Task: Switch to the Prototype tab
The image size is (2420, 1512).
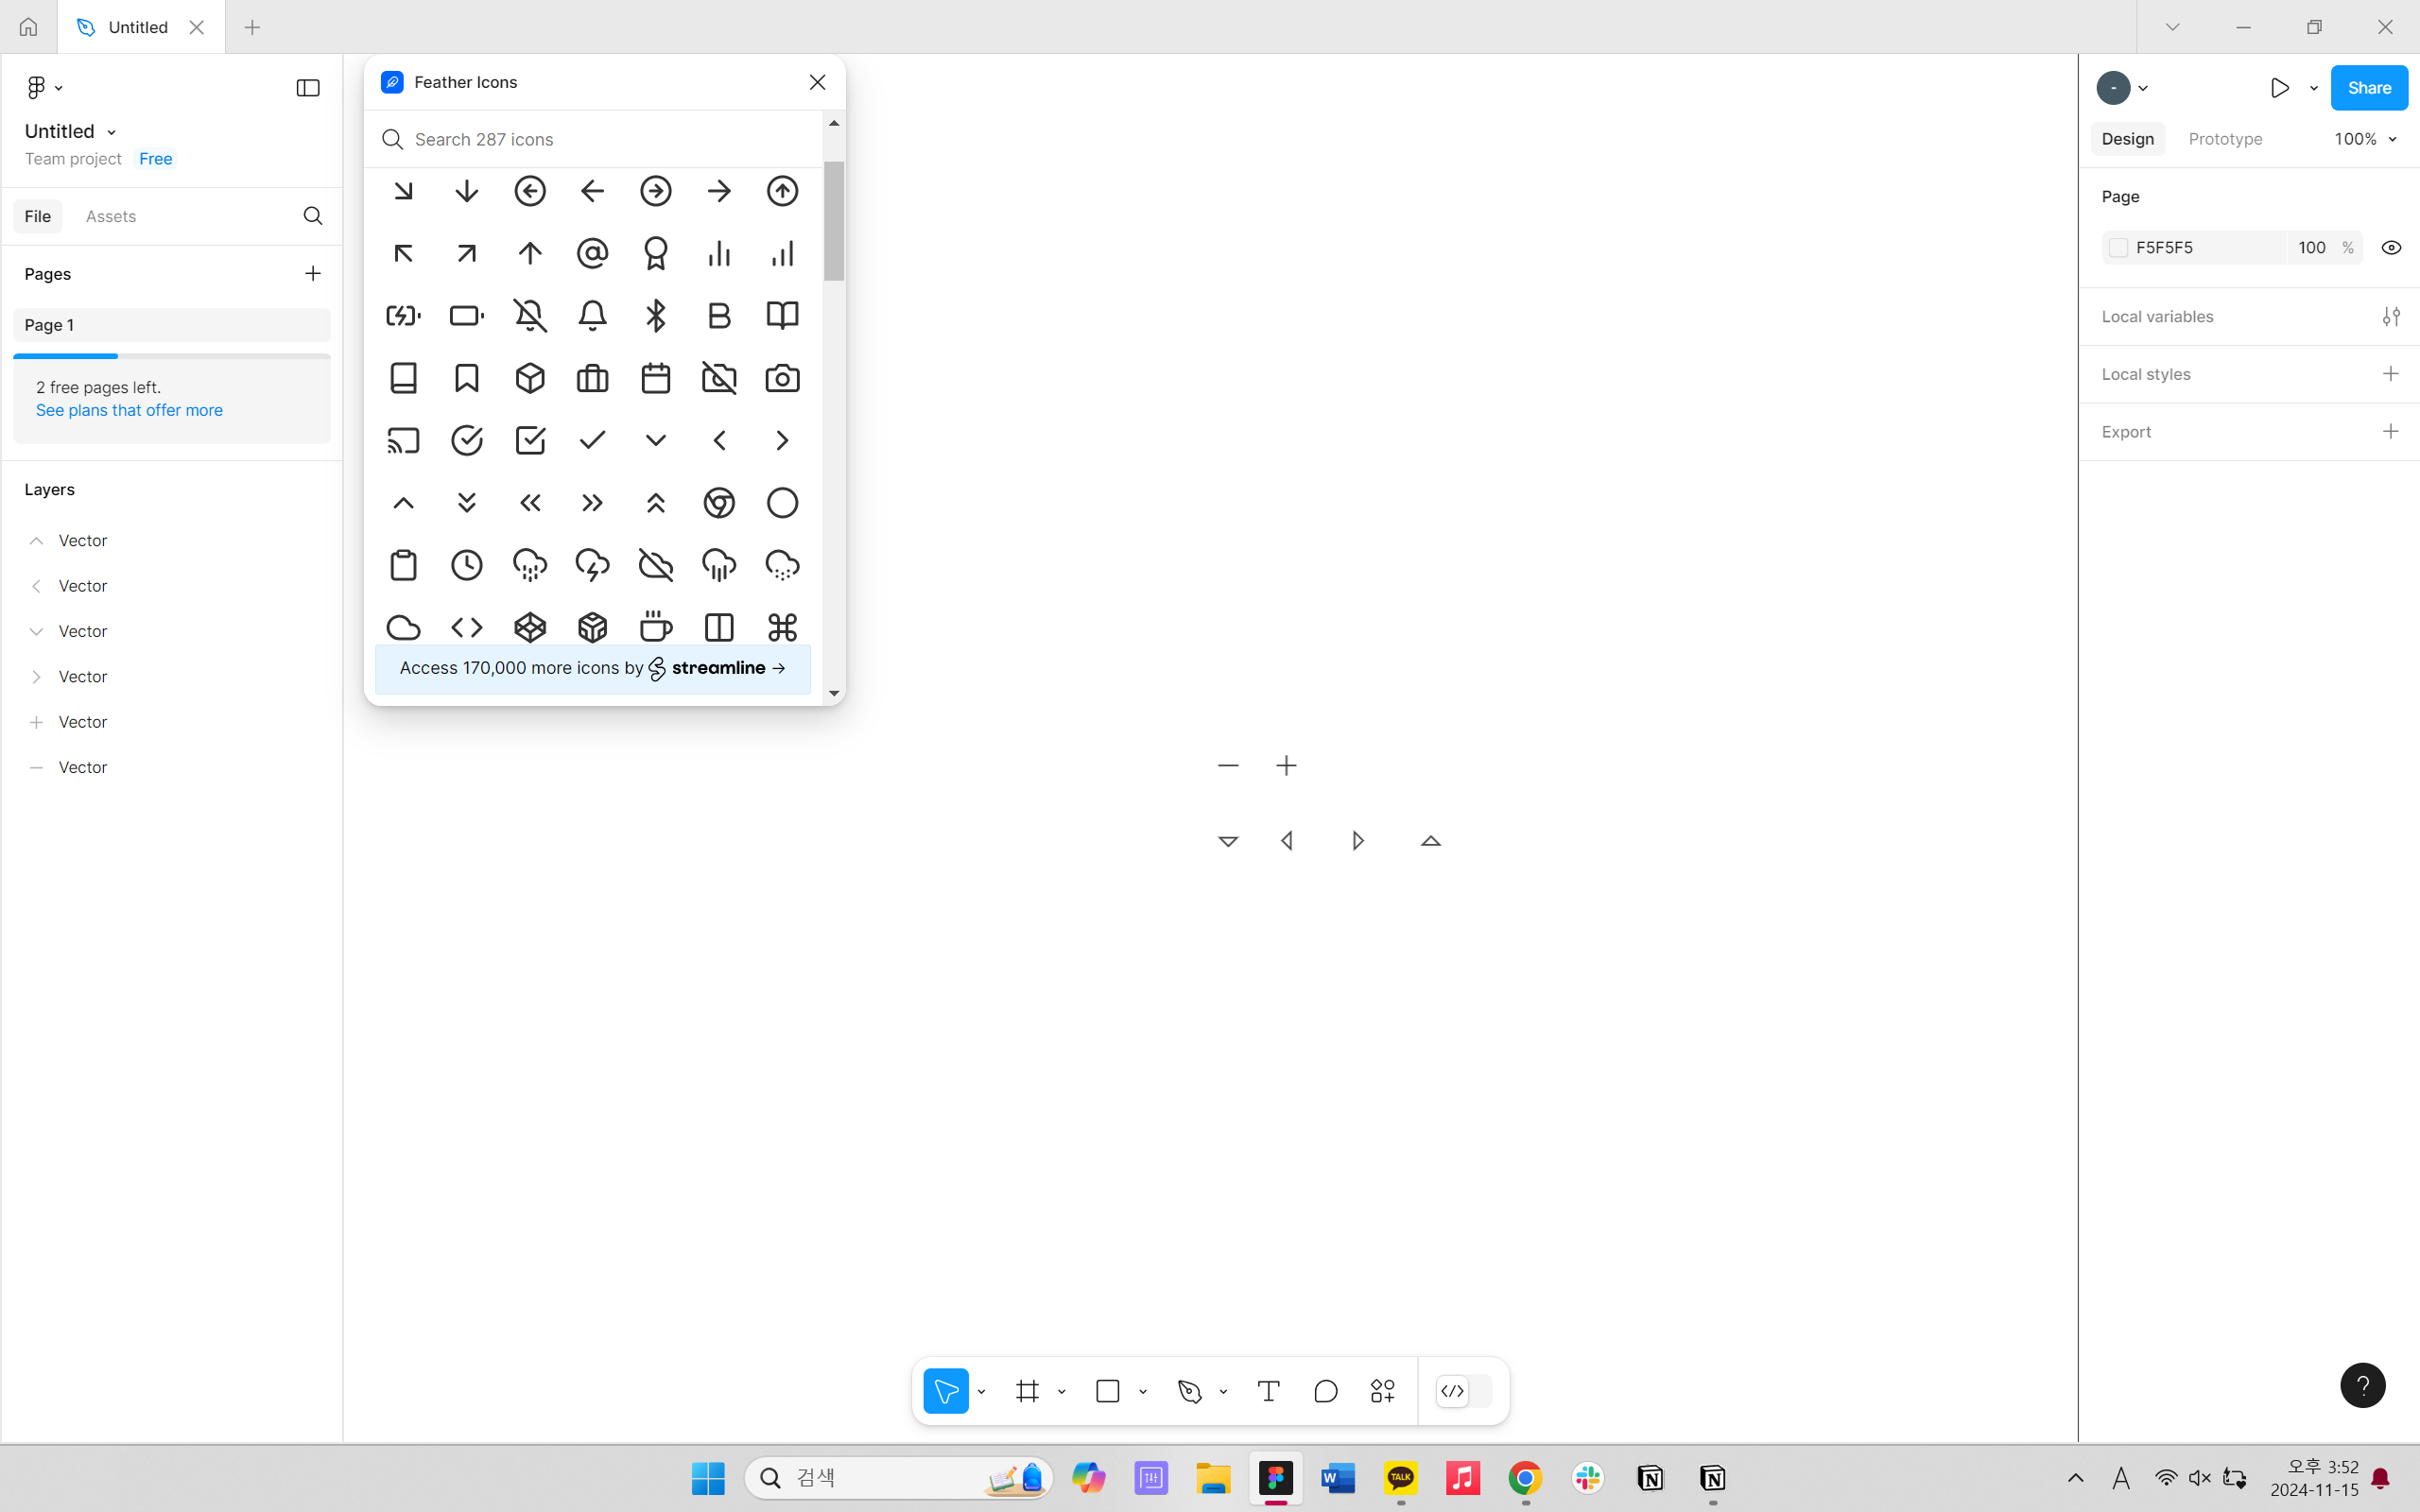Action: point(2225,139)
